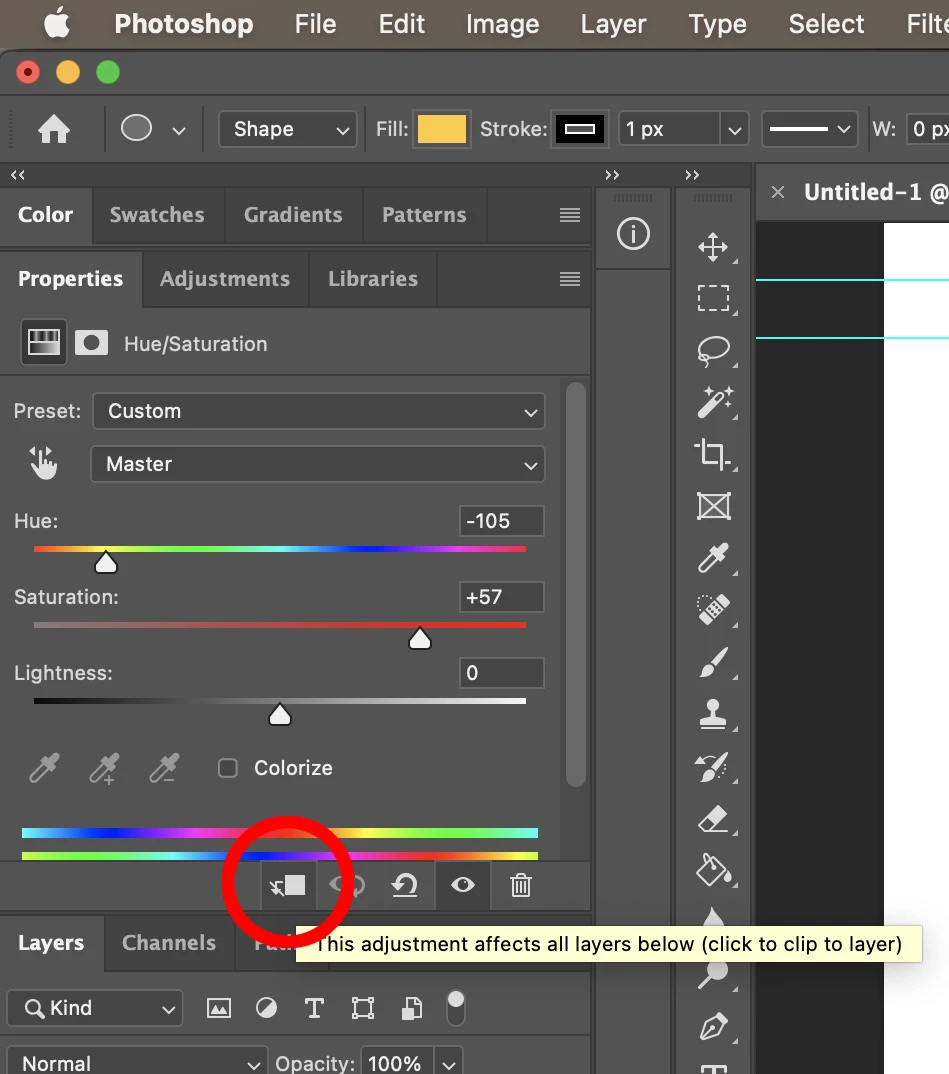Click the adjustment icon beside the mask icon

click(x=44, y=342)
